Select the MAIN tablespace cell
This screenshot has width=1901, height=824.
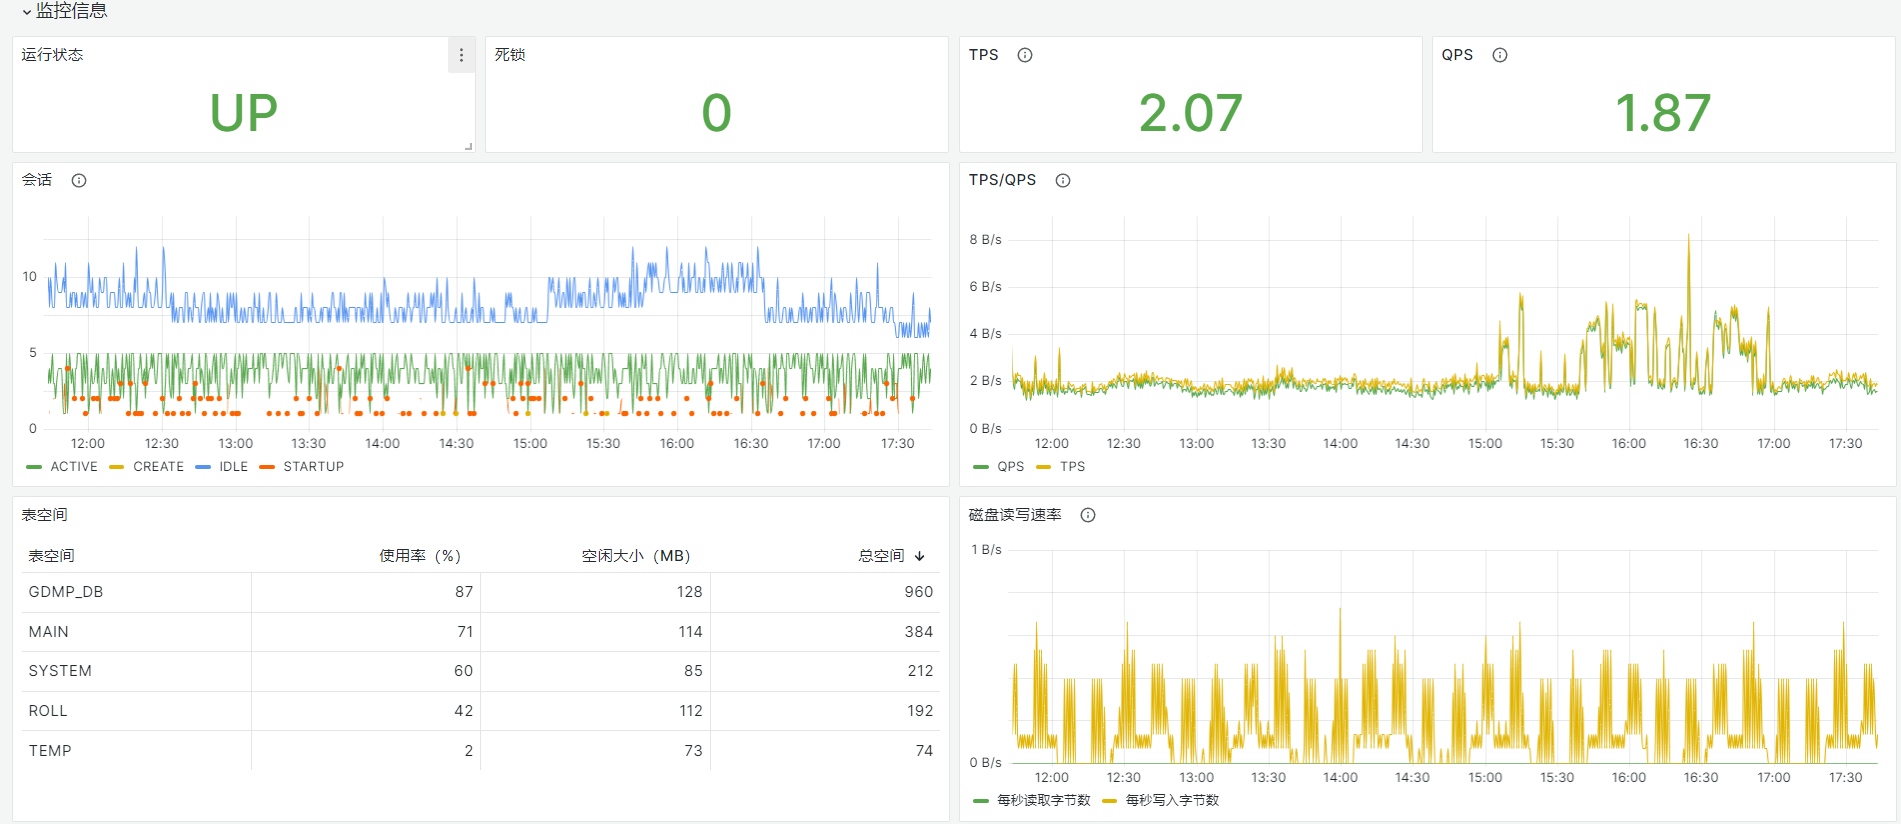[x=136, y=632]
